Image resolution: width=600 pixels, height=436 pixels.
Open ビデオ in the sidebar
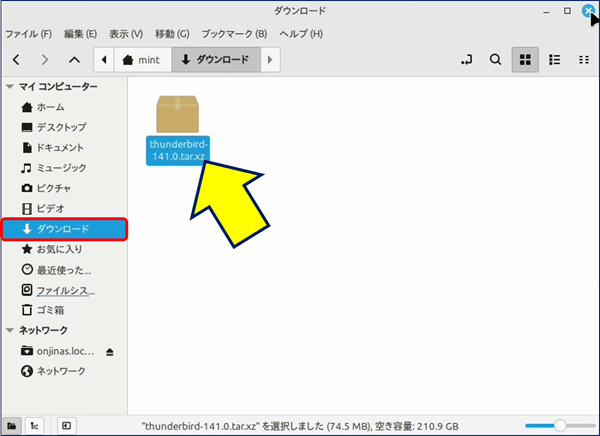point(64,209)
